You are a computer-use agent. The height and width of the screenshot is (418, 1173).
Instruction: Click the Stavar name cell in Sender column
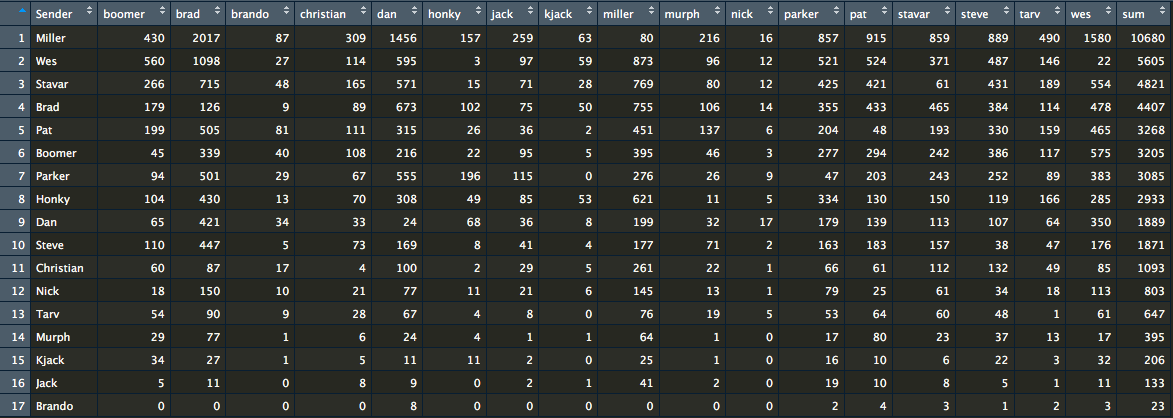(53, 84)
